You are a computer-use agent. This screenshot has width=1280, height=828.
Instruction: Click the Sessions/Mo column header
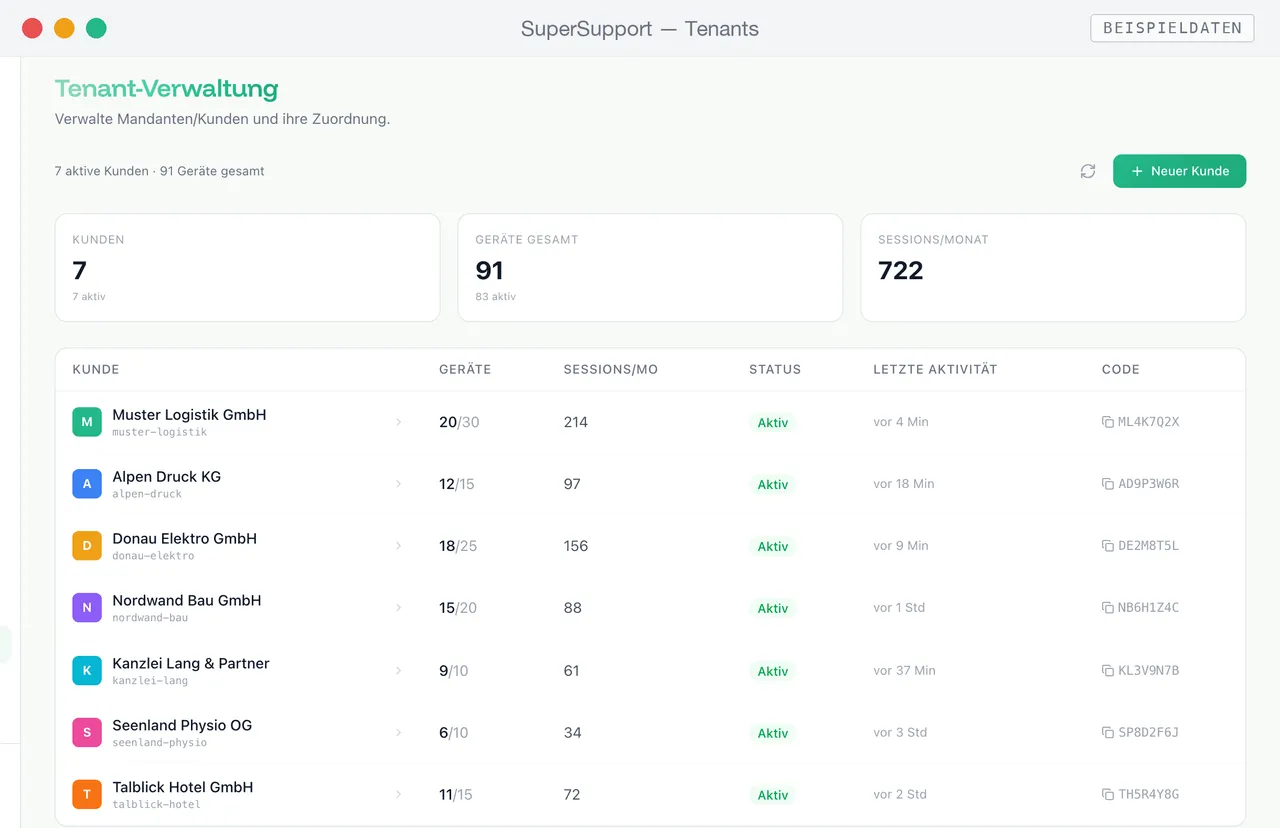coord(611,369)
